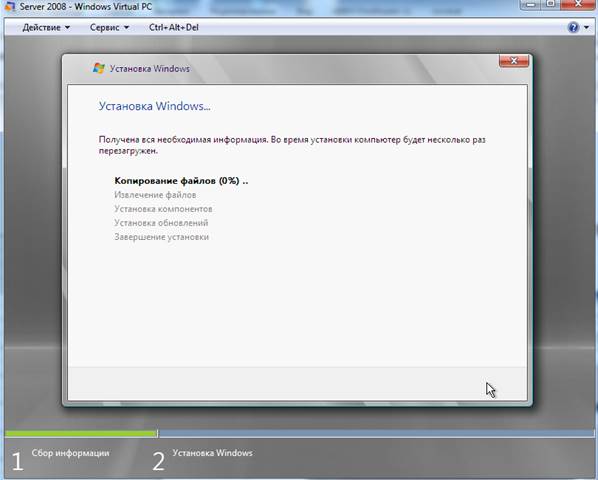Close the Установка Windows setup dialog
Screen dimensions: 598x480
[x=514, y=61]
